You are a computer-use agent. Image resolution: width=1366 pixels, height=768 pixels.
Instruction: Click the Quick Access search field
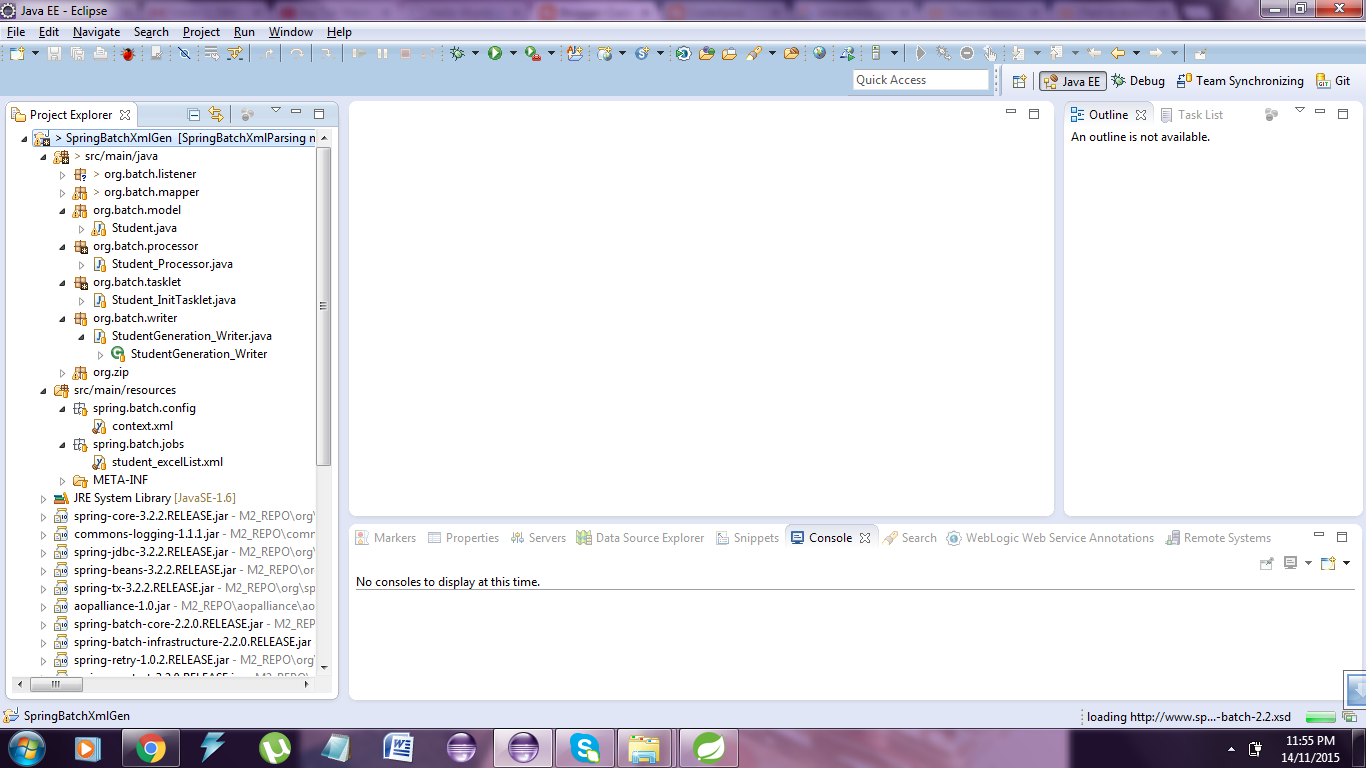[x=921, y=80]
